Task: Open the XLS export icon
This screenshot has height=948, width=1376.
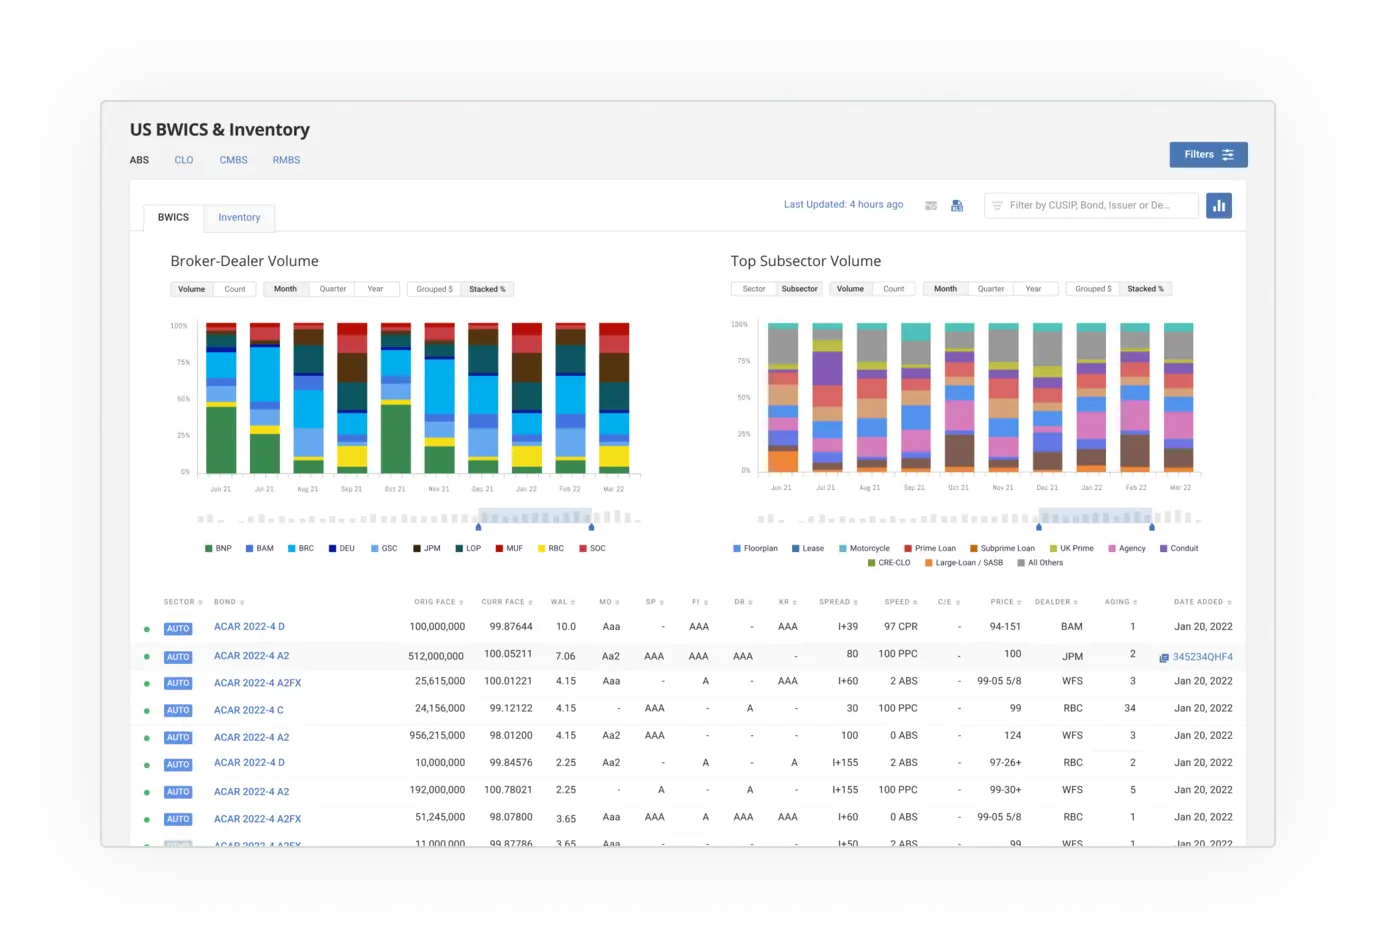Action: (957, 205)
